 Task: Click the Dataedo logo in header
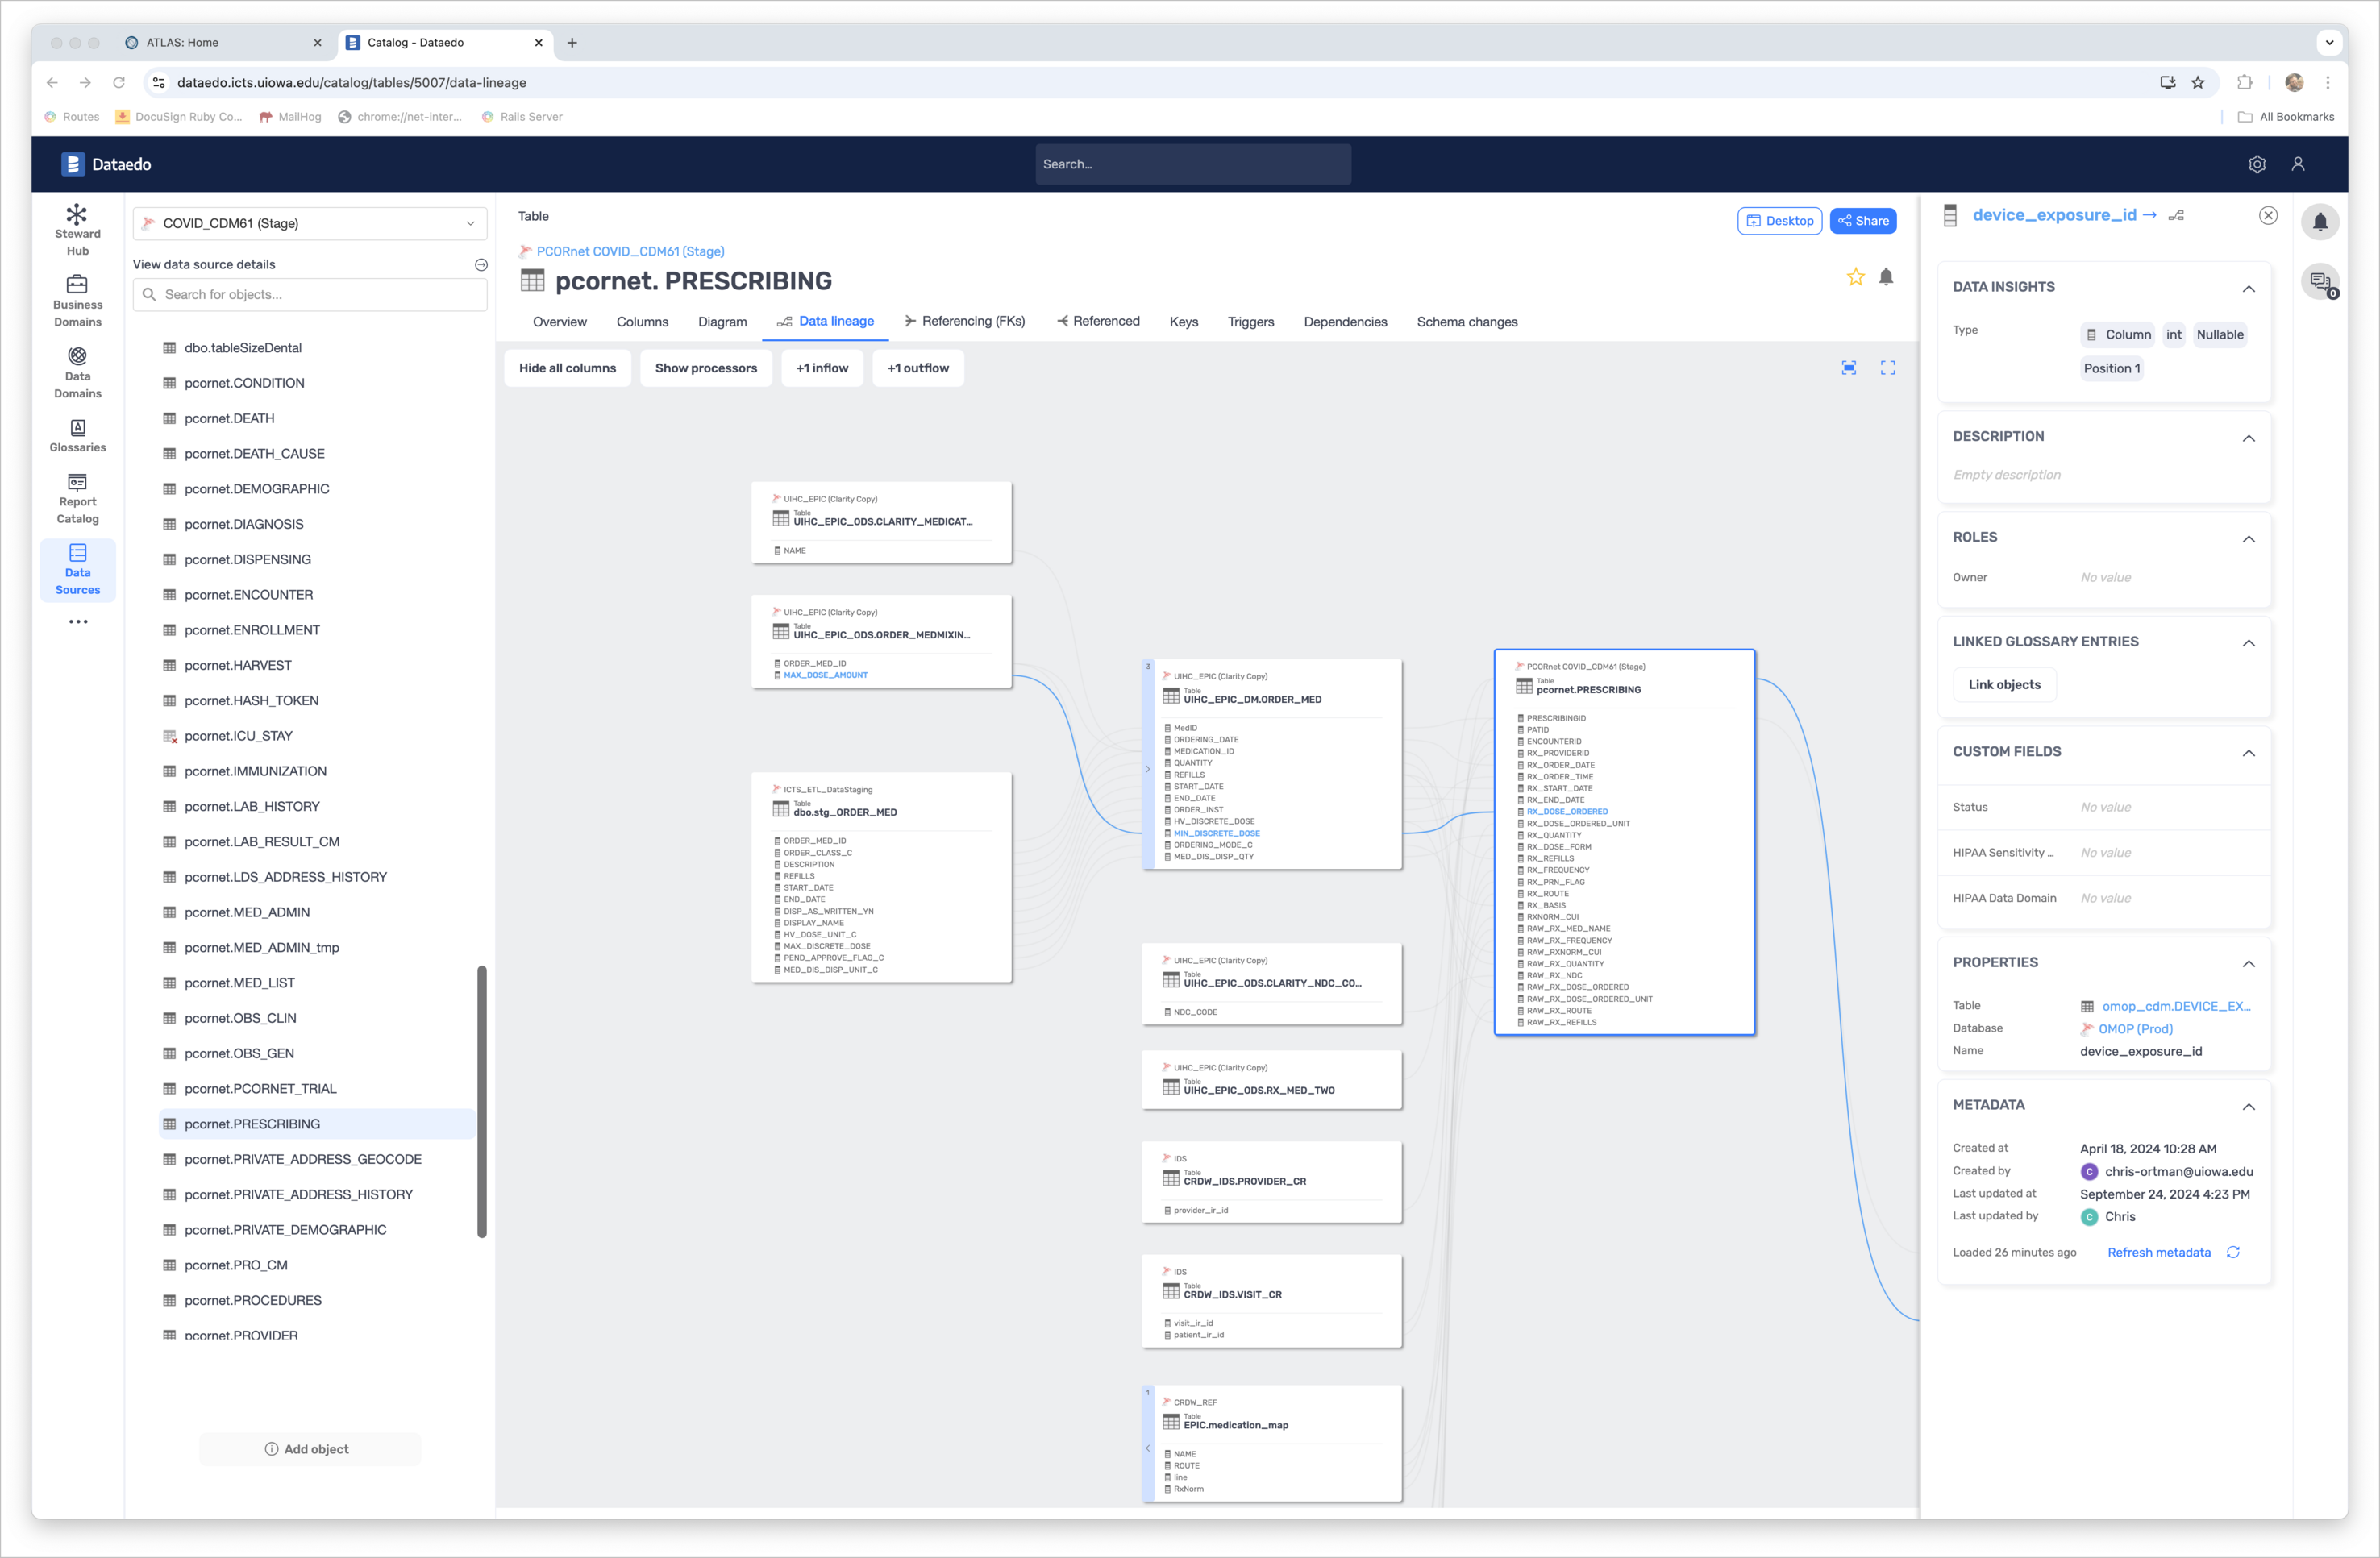106,164
